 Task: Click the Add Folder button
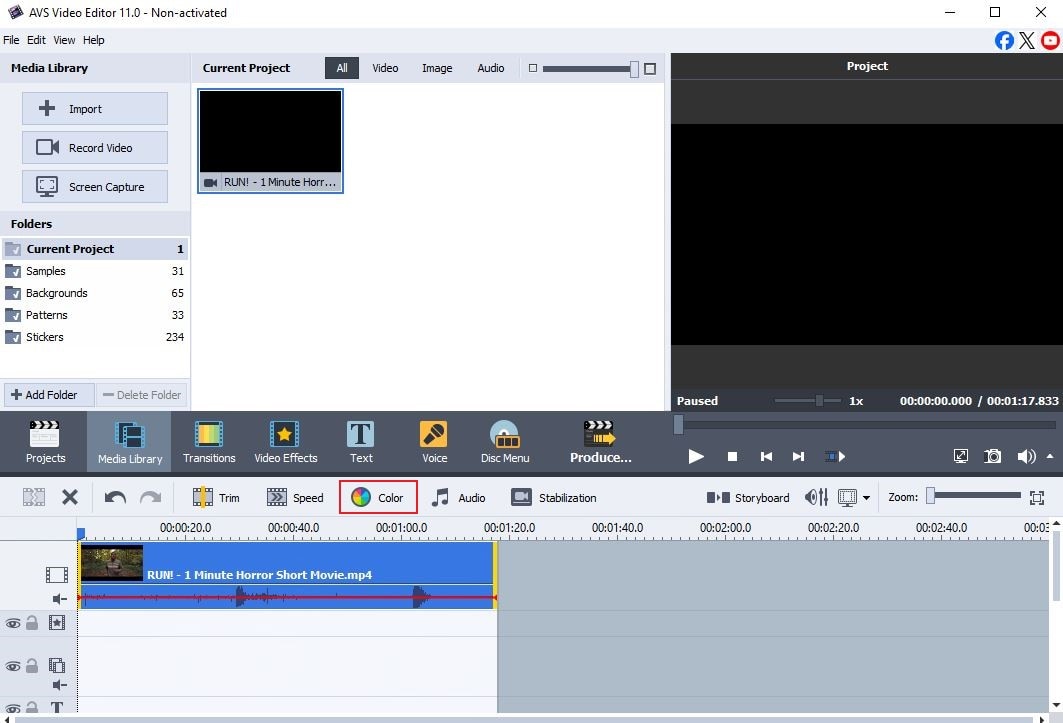(x=49, y=395)
